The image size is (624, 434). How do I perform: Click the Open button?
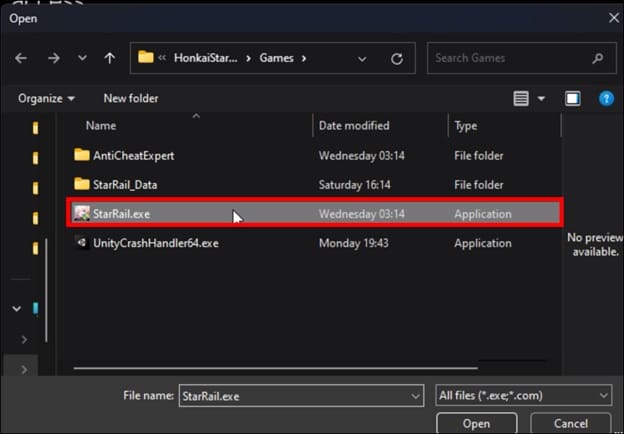[476, 423]
